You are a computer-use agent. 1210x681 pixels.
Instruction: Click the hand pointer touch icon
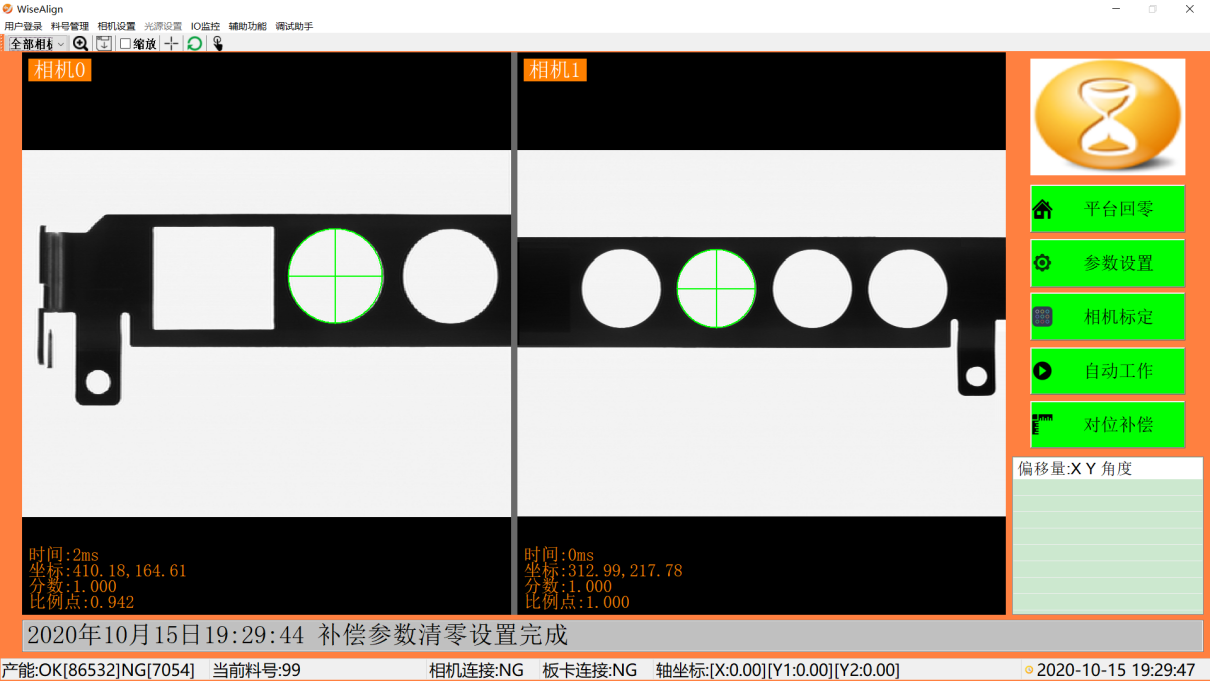point(217,43)
